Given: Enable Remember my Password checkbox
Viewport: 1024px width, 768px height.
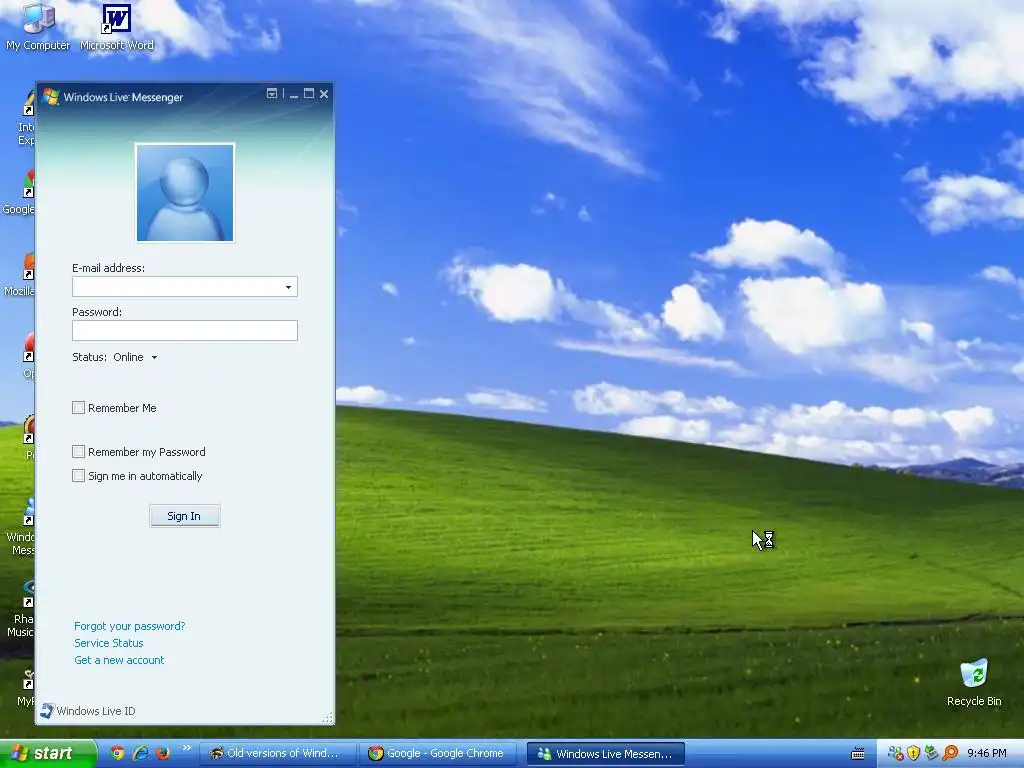Looking at the screenshot, I should pyautogui.click(x=78, y=451).
